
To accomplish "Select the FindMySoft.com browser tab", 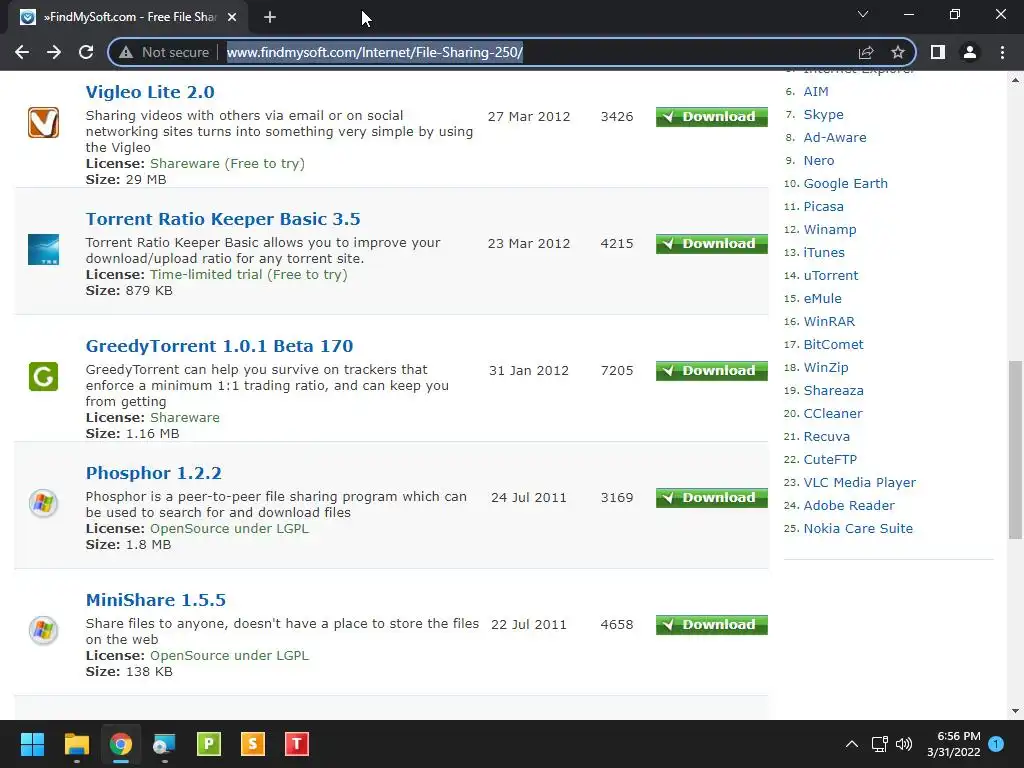I will point(128,17).
